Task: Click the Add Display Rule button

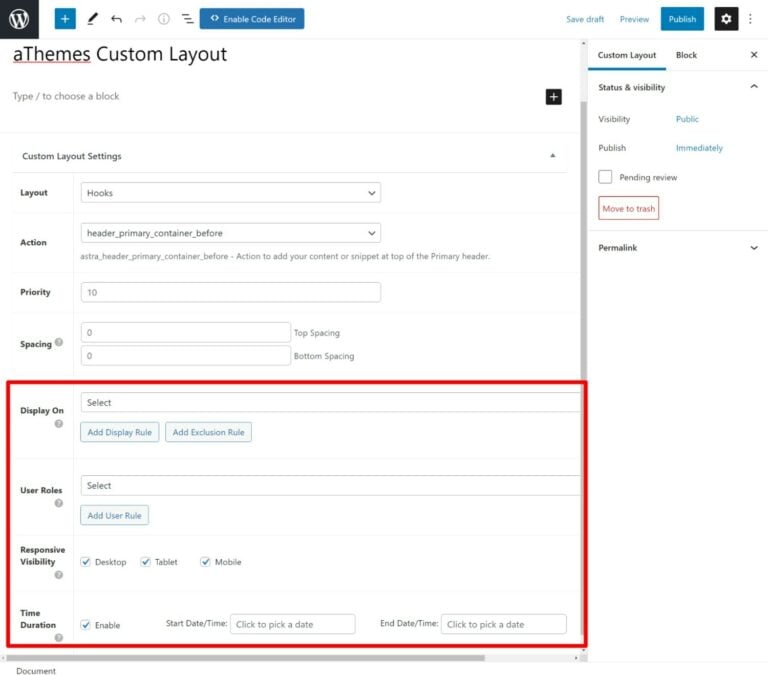Action: pos(120,433)
